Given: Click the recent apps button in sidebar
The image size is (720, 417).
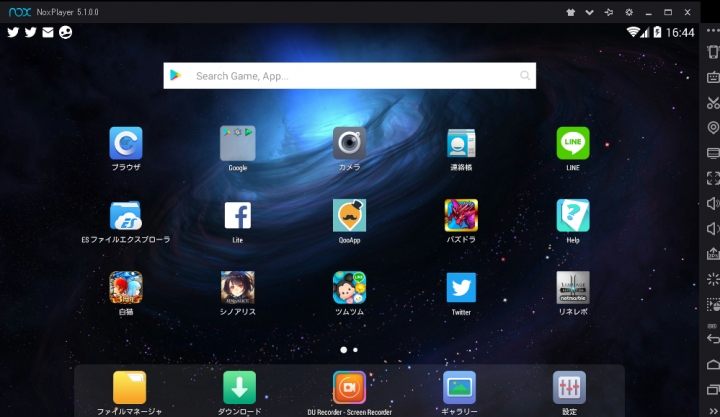Looking at the screenshot, I should [713, 390].
